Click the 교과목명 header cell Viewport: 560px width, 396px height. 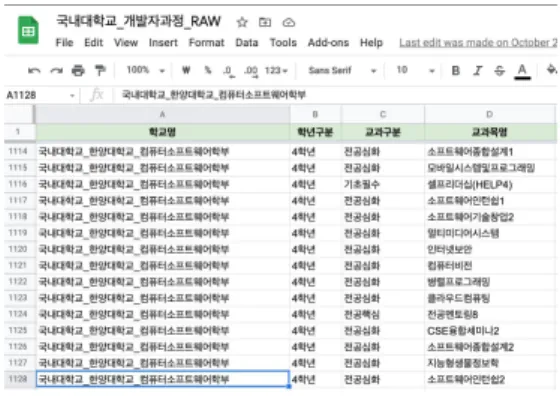coord(490,132)
